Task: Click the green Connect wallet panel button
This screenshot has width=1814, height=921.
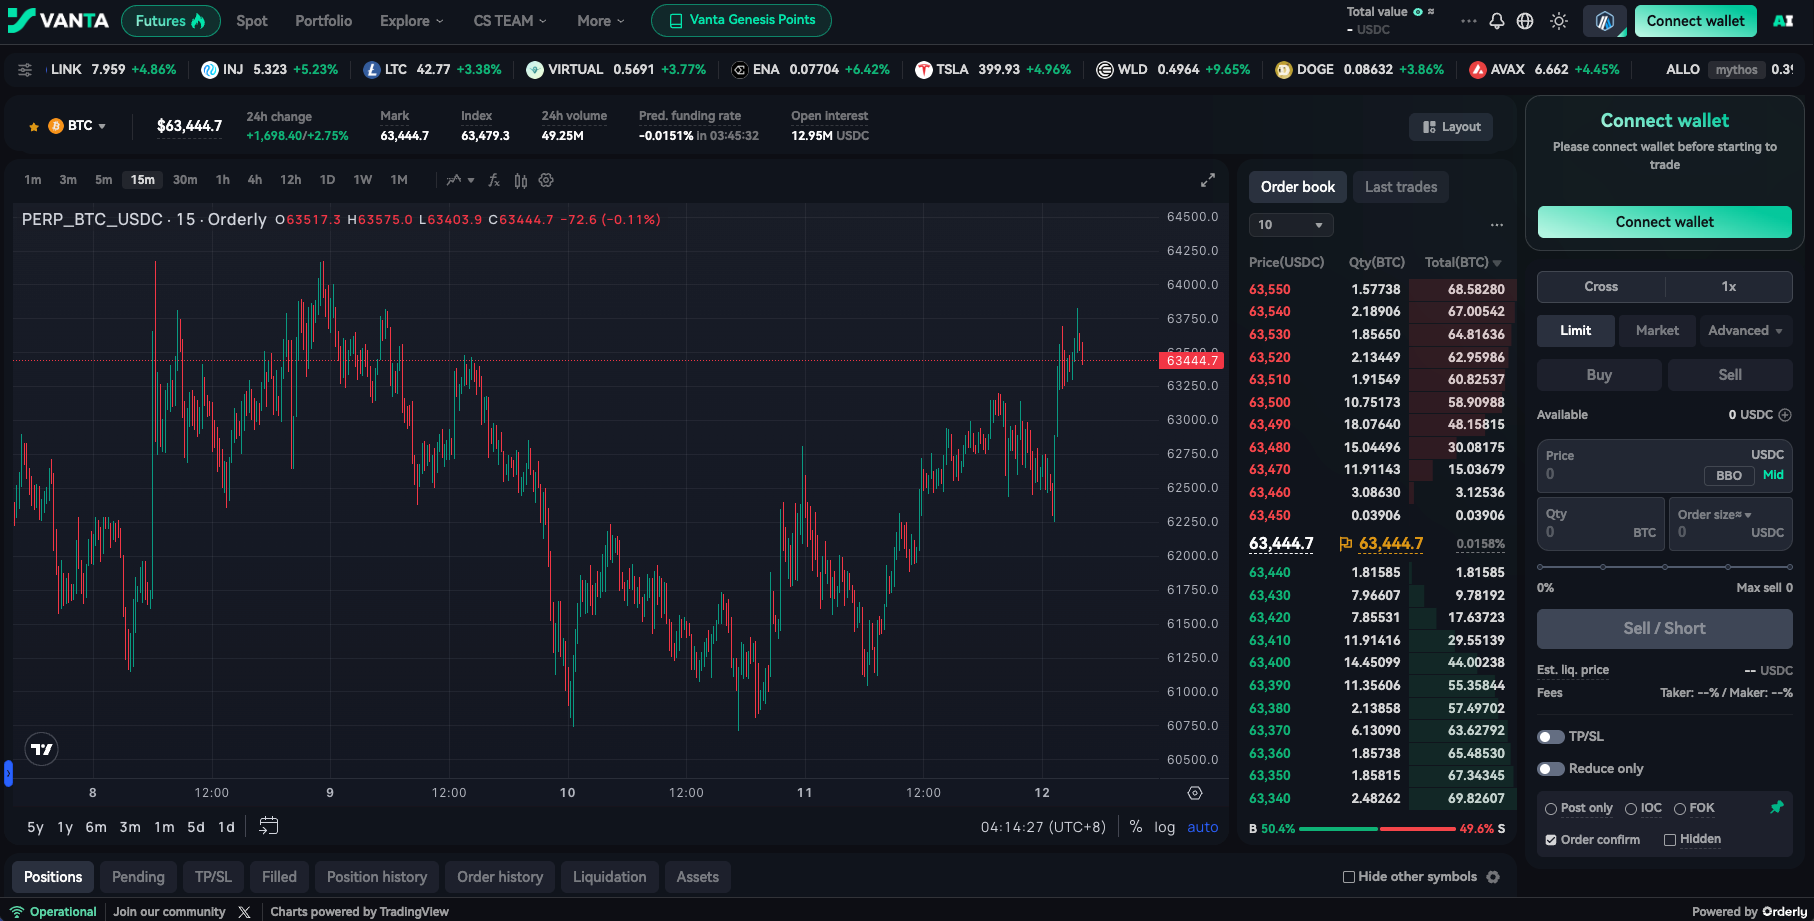Action: [1664, 222]
